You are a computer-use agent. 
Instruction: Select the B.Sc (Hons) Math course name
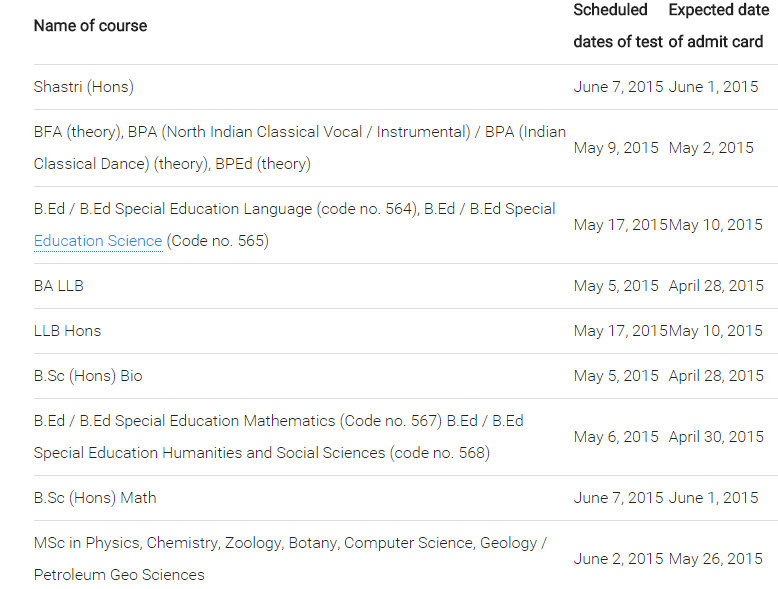(x=95, y=498)
